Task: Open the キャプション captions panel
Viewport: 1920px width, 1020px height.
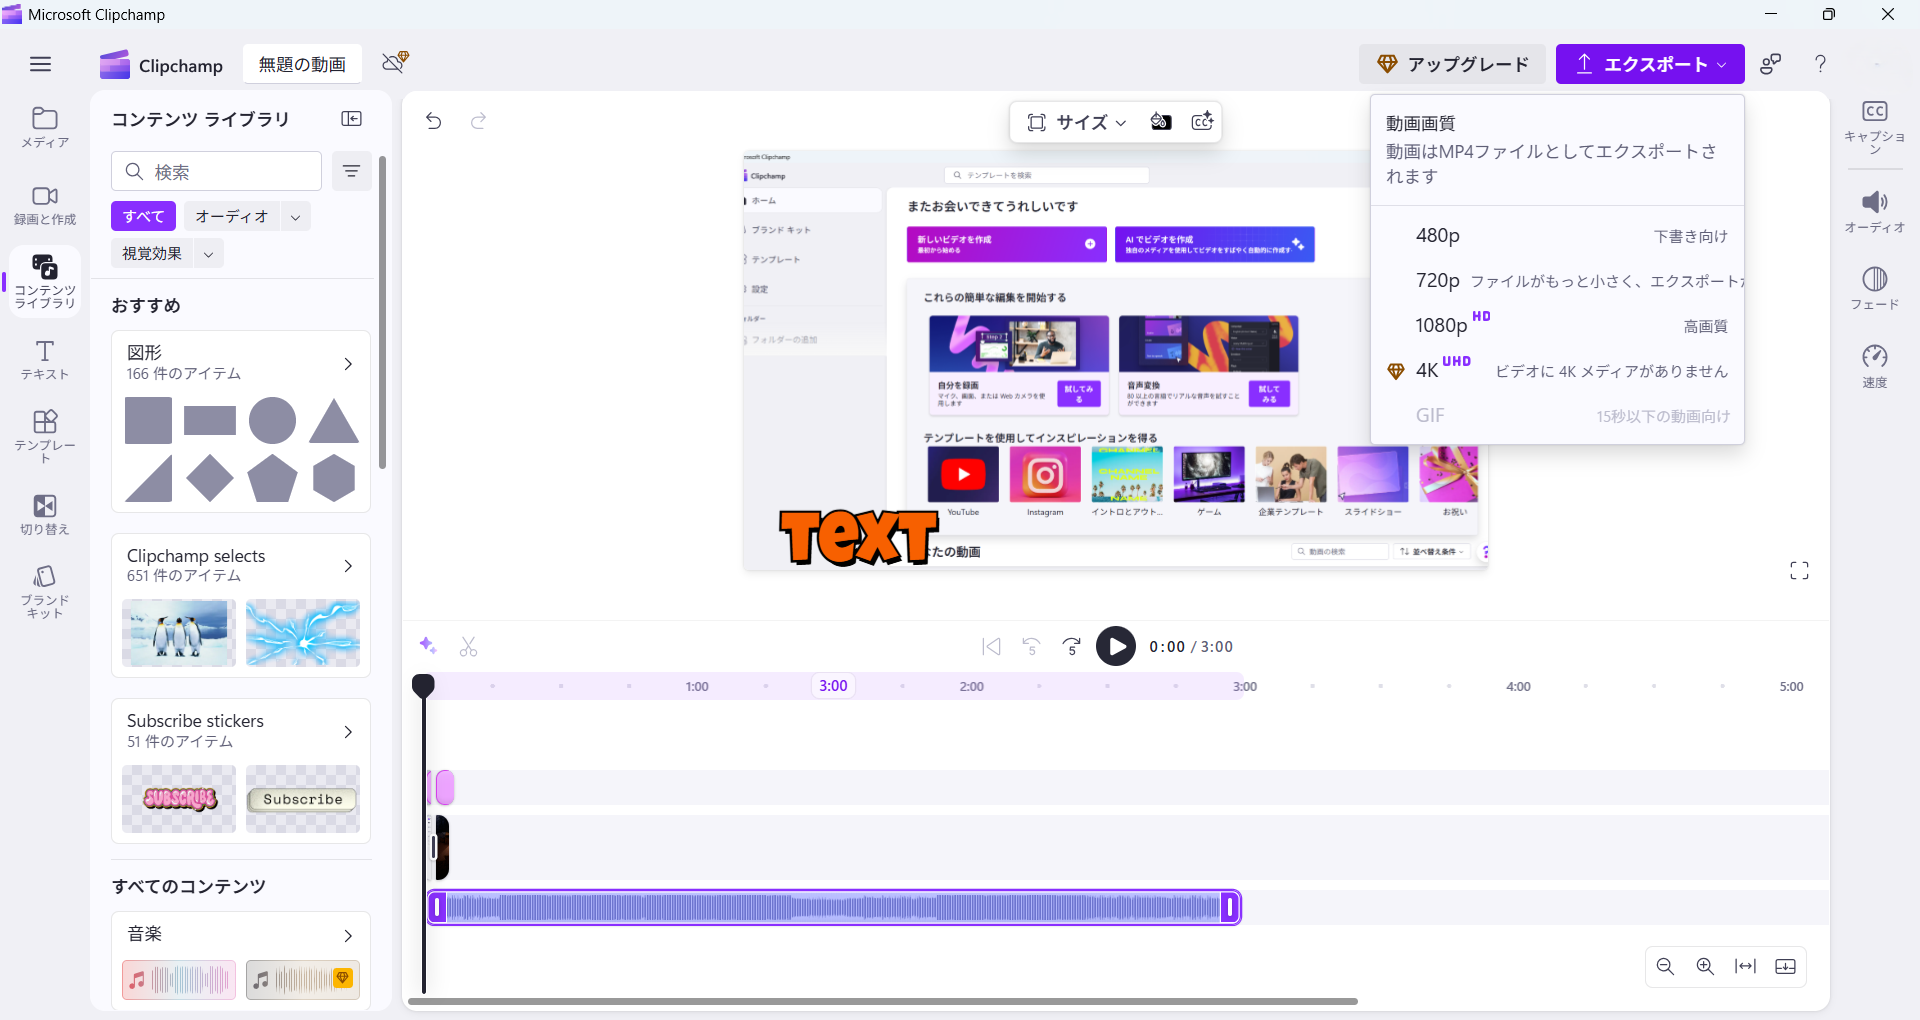Action: [x=1875, y=126]
